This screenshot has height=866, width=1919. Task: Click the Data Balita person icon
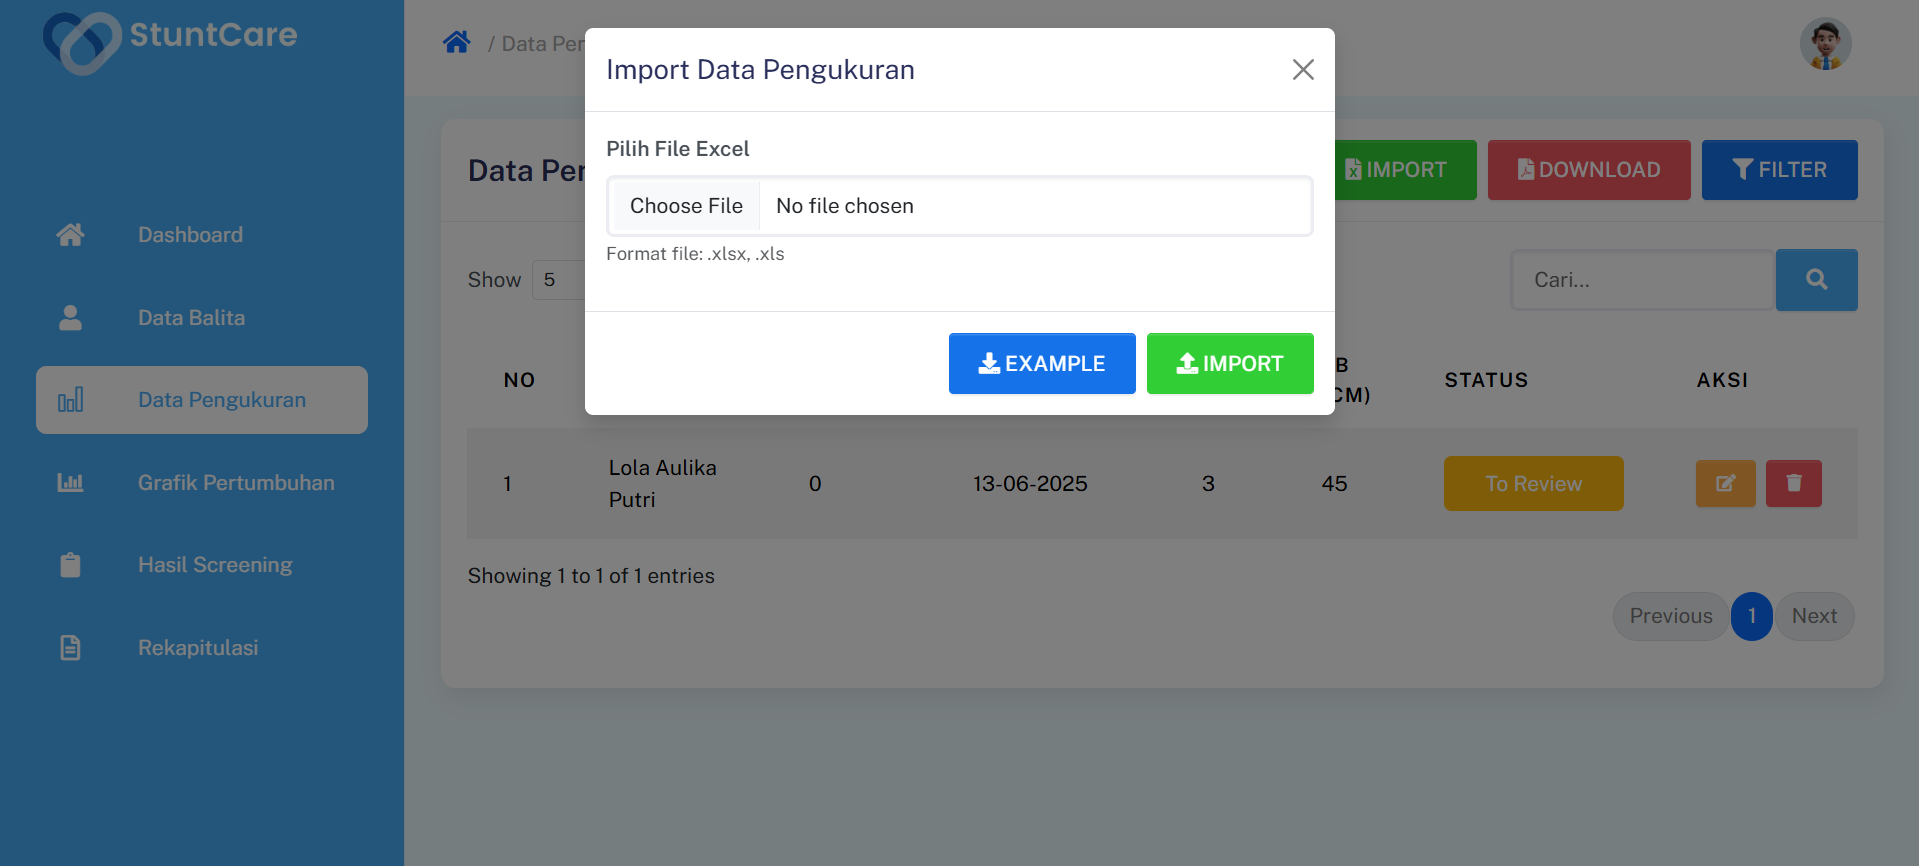click(x=70, y=318)
